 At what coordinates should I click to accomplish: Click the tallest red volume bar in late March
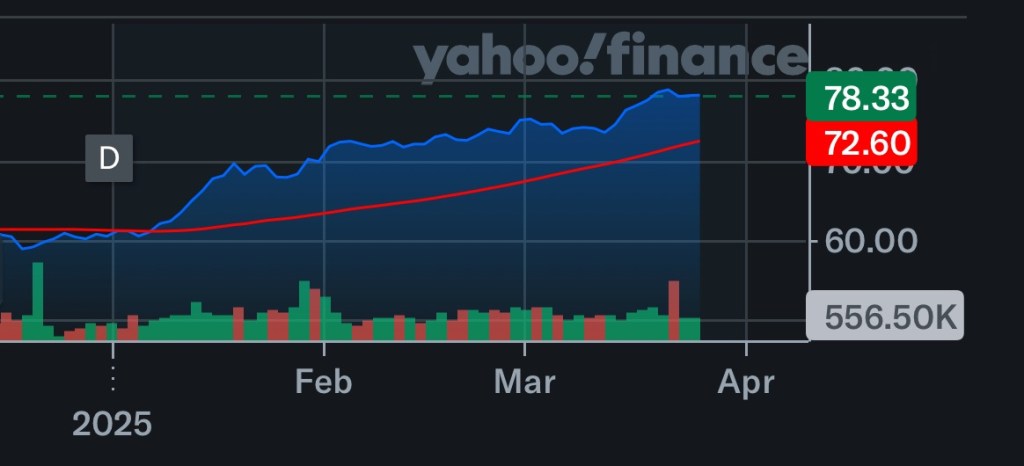(x=674, y=310)
